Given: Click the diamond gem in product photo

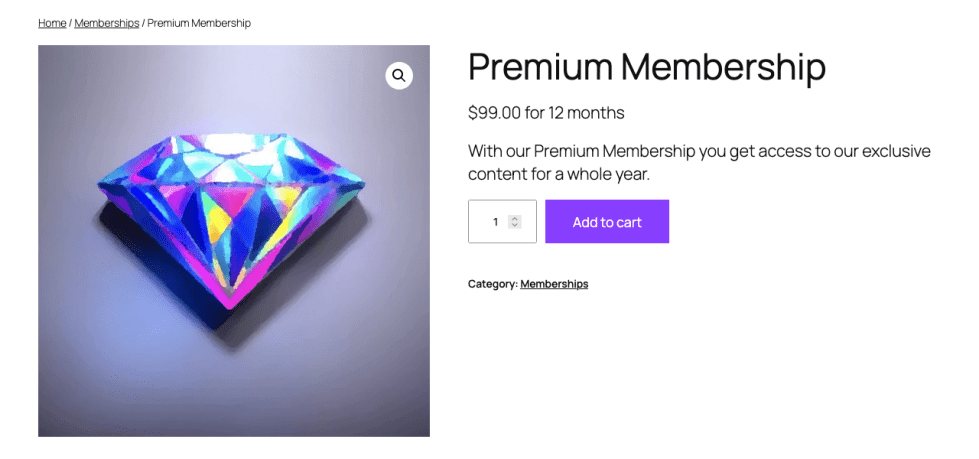Looking at the screenshot, I should pos(232,212).
